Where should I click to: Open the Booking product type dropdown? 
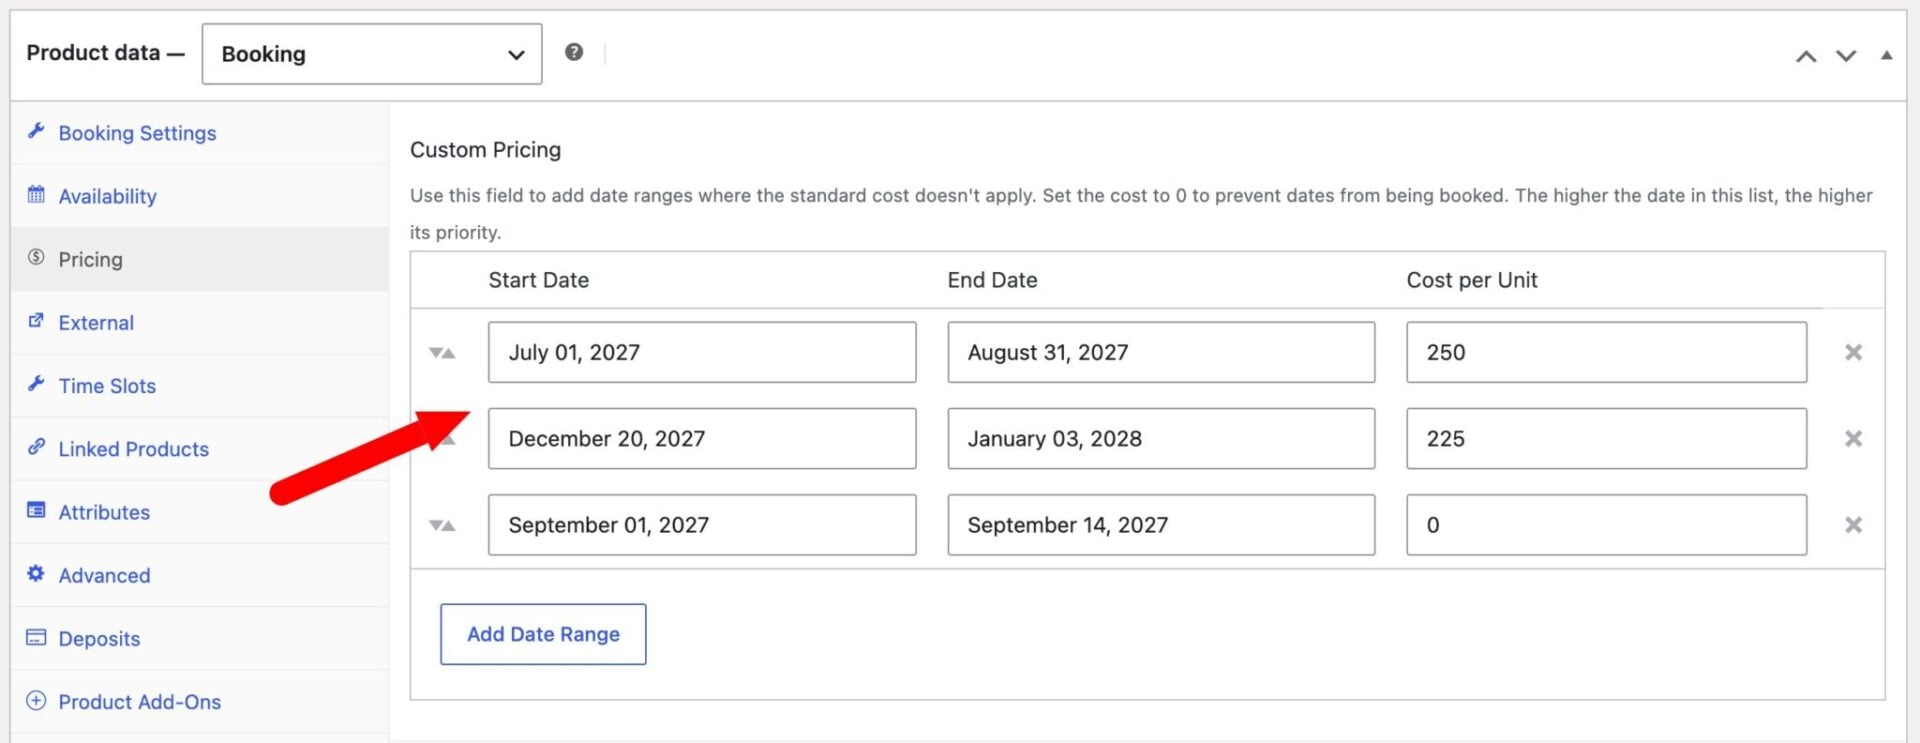tap(371, 54)
